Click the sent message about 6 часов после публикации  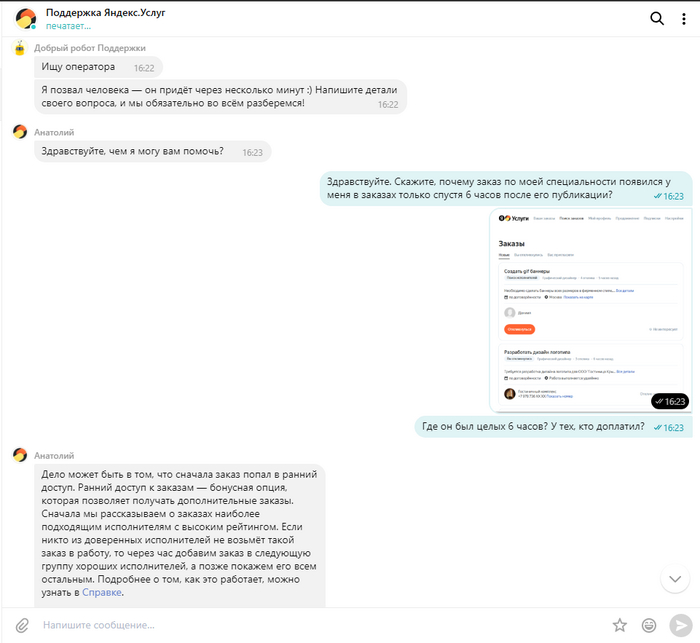click(506, 188)
